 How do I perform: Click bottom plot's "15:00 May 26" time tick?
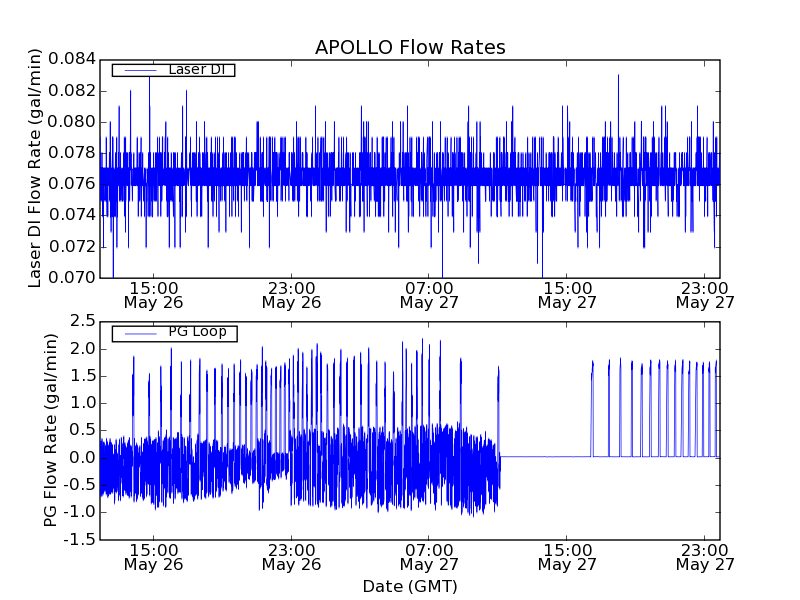point(153,556)
